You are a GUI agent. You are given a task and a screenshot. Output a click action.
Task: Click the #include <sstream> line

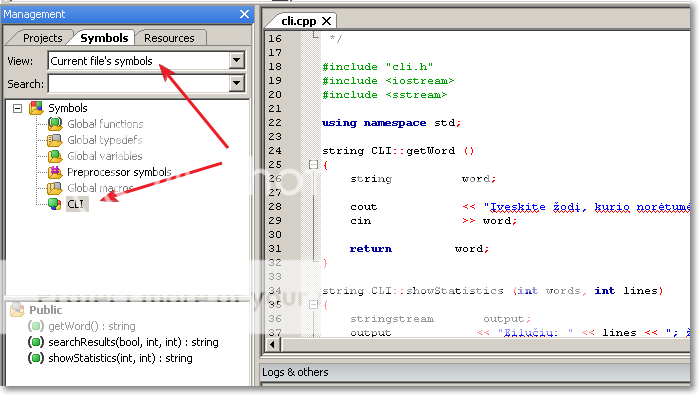pyautogui.click(x=384, y=95)
